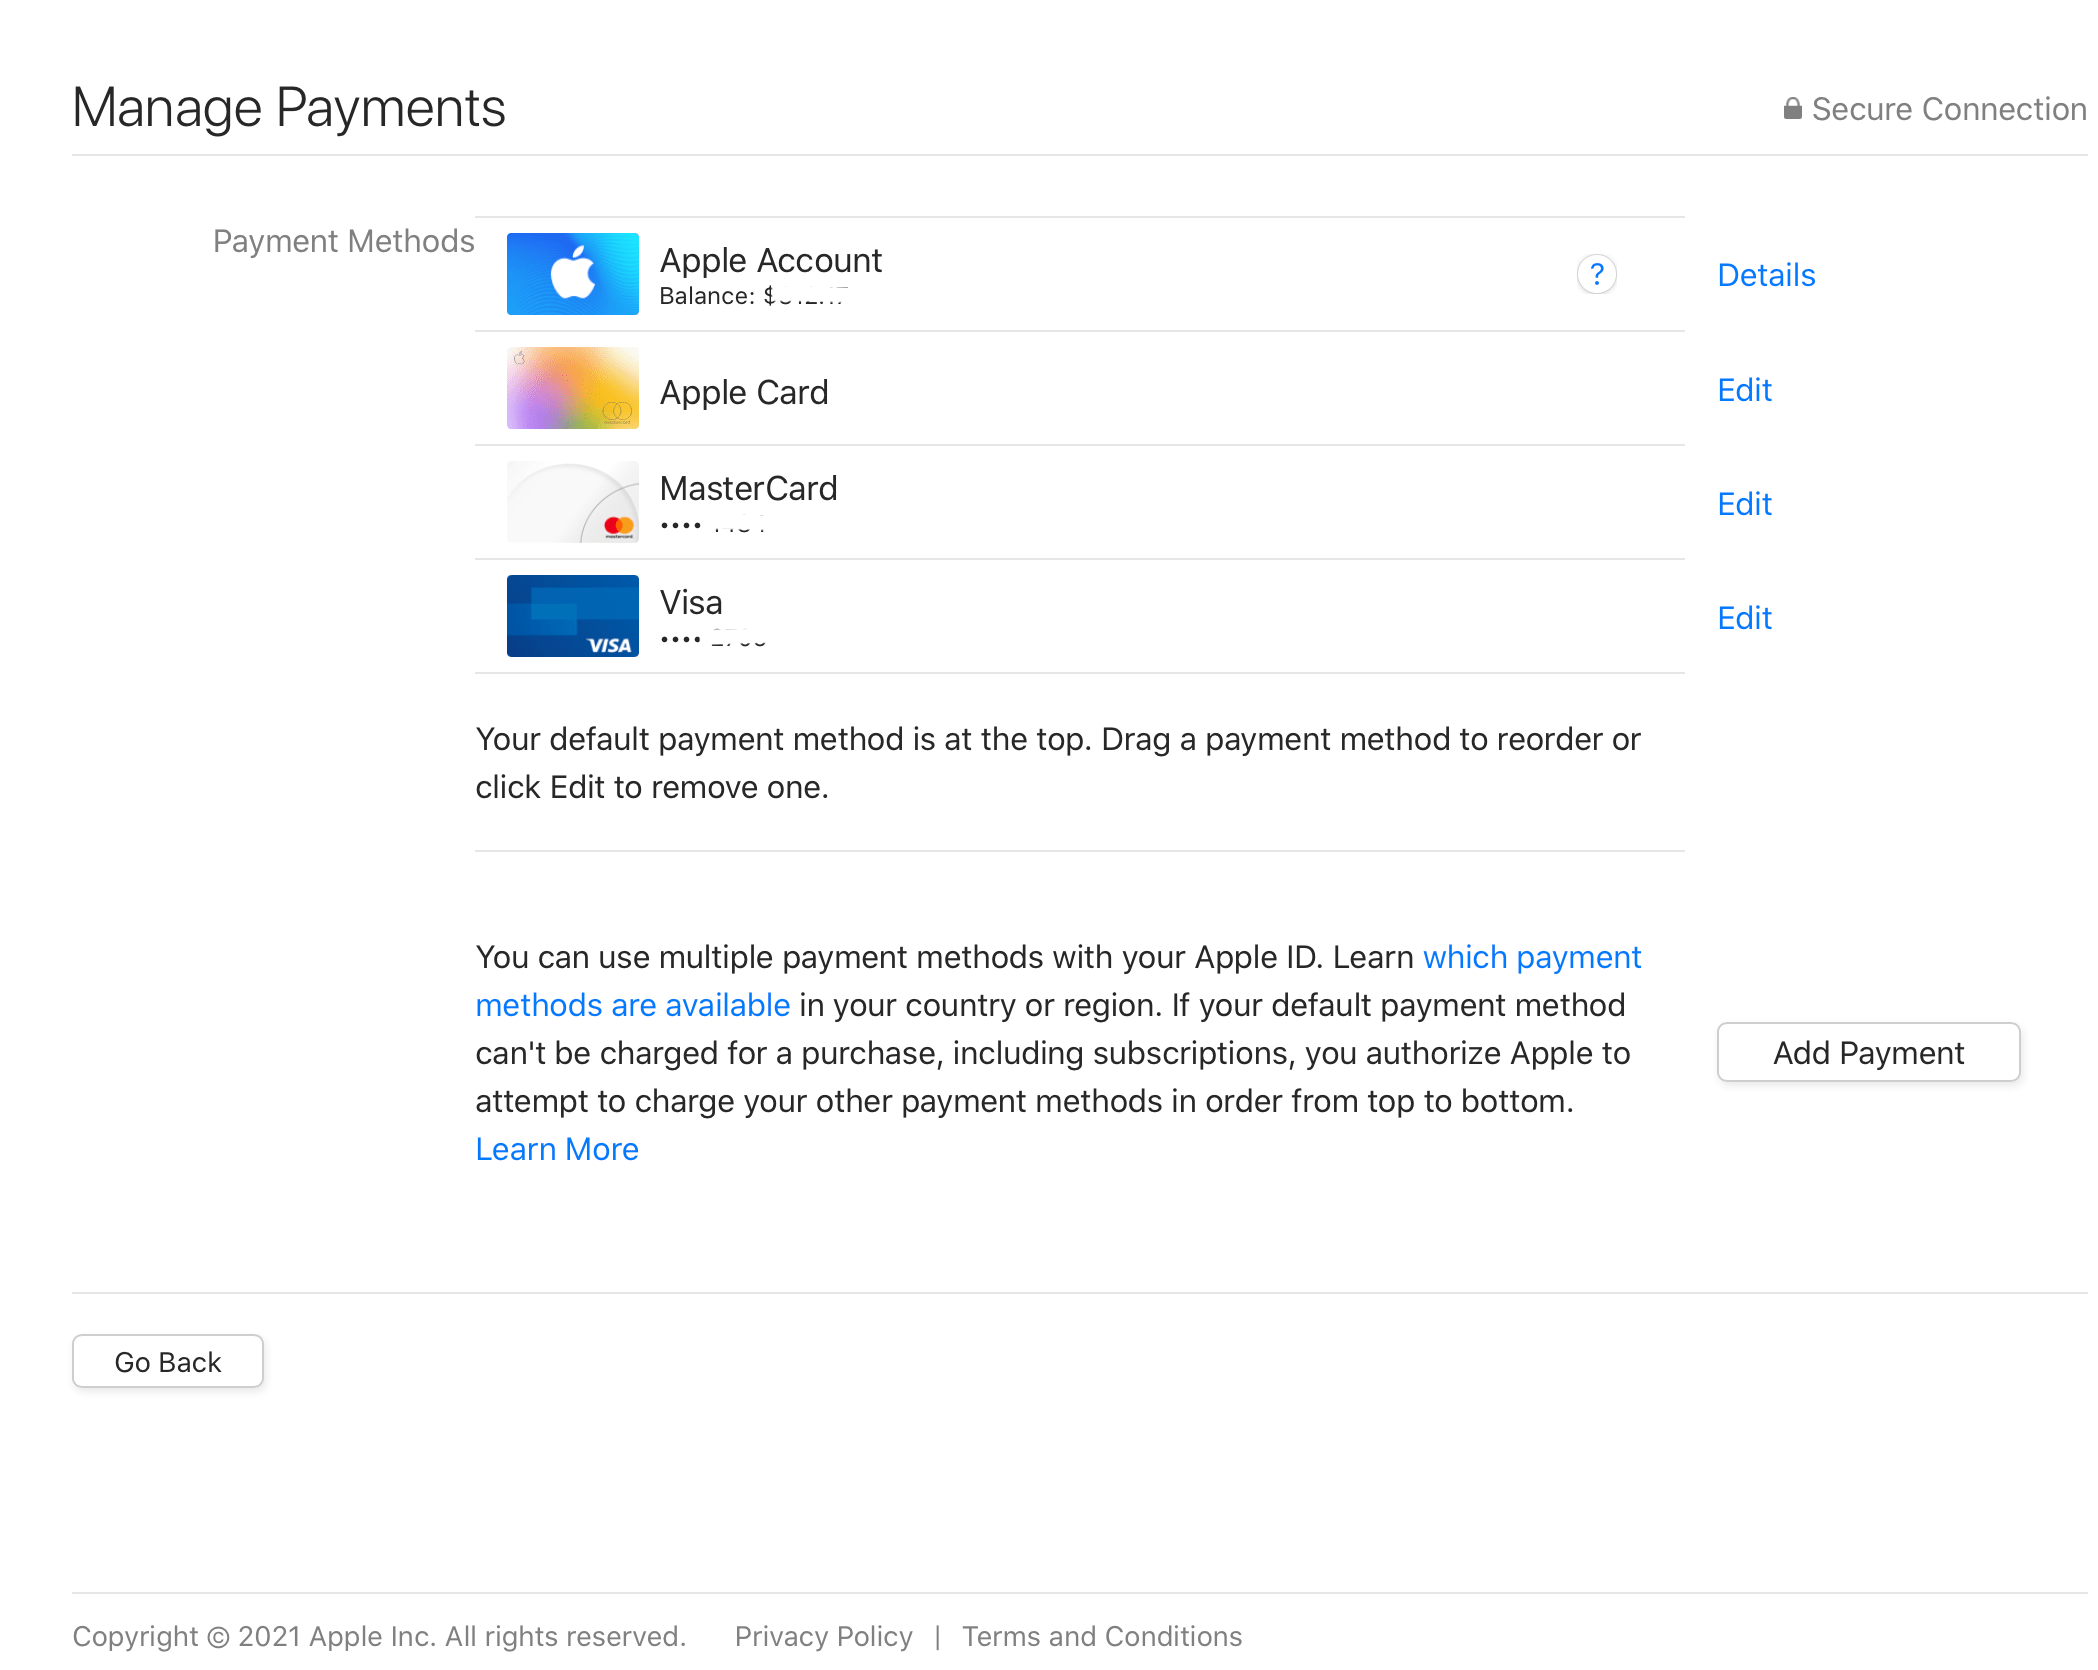
Task: Open the Privacy Policy footer link
Action: [x=823, y=1636]
